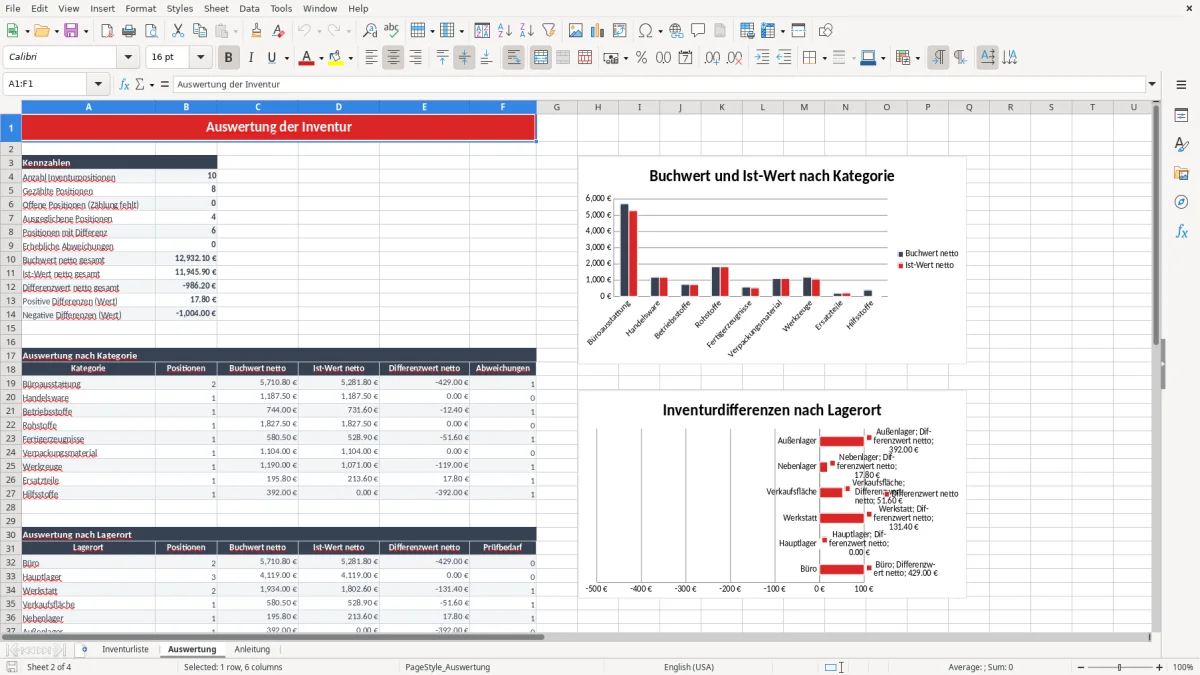Click the Clear Direct Formatting icon
This screenshot has height=675, width=1200.
(278, 31)
